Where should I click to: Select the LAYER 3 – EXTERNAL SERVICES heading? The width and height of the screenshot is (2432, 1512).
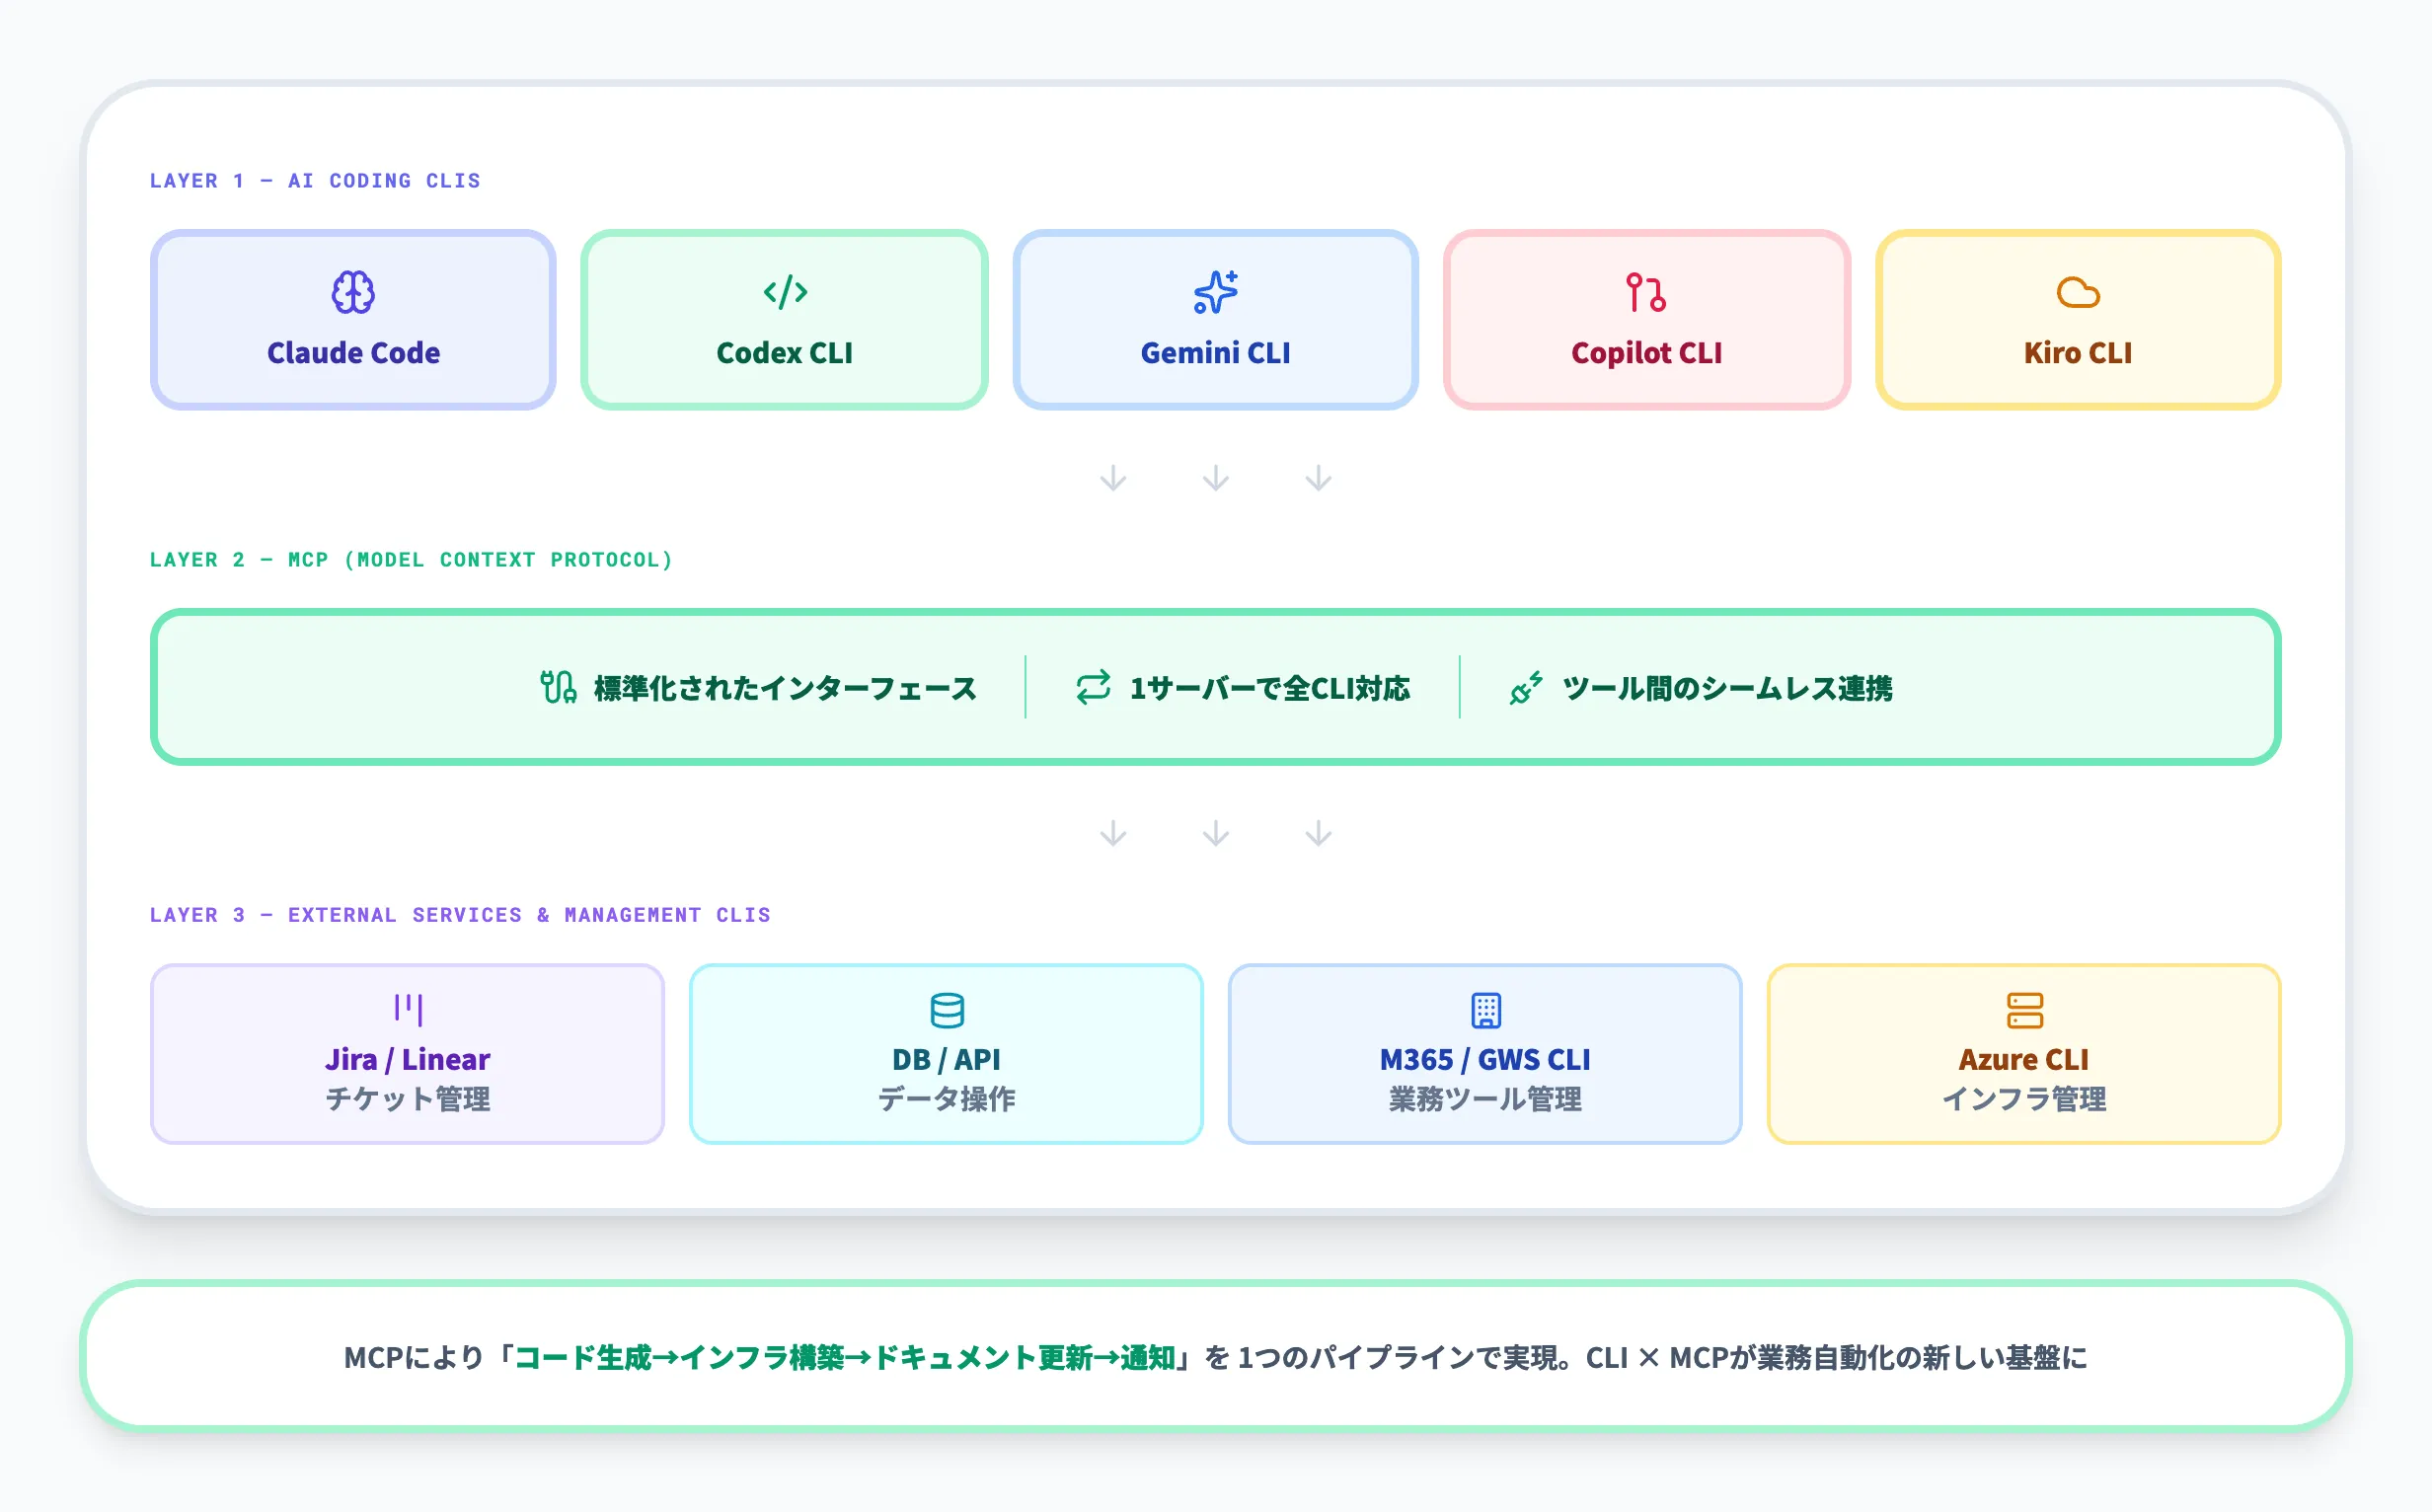pos(460,914)
